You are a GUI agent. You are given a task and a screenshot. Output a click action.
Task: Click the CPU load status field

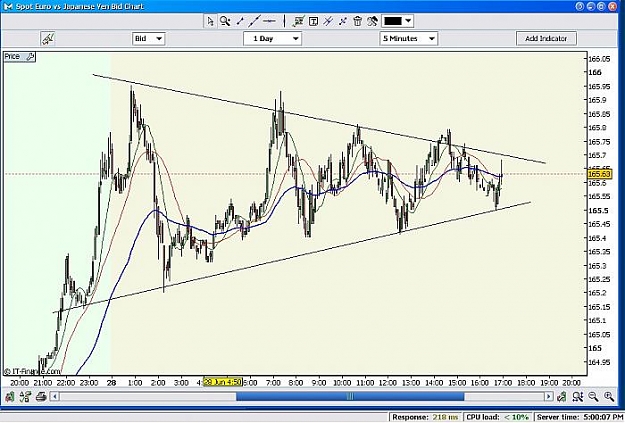(x=497, y=417)
